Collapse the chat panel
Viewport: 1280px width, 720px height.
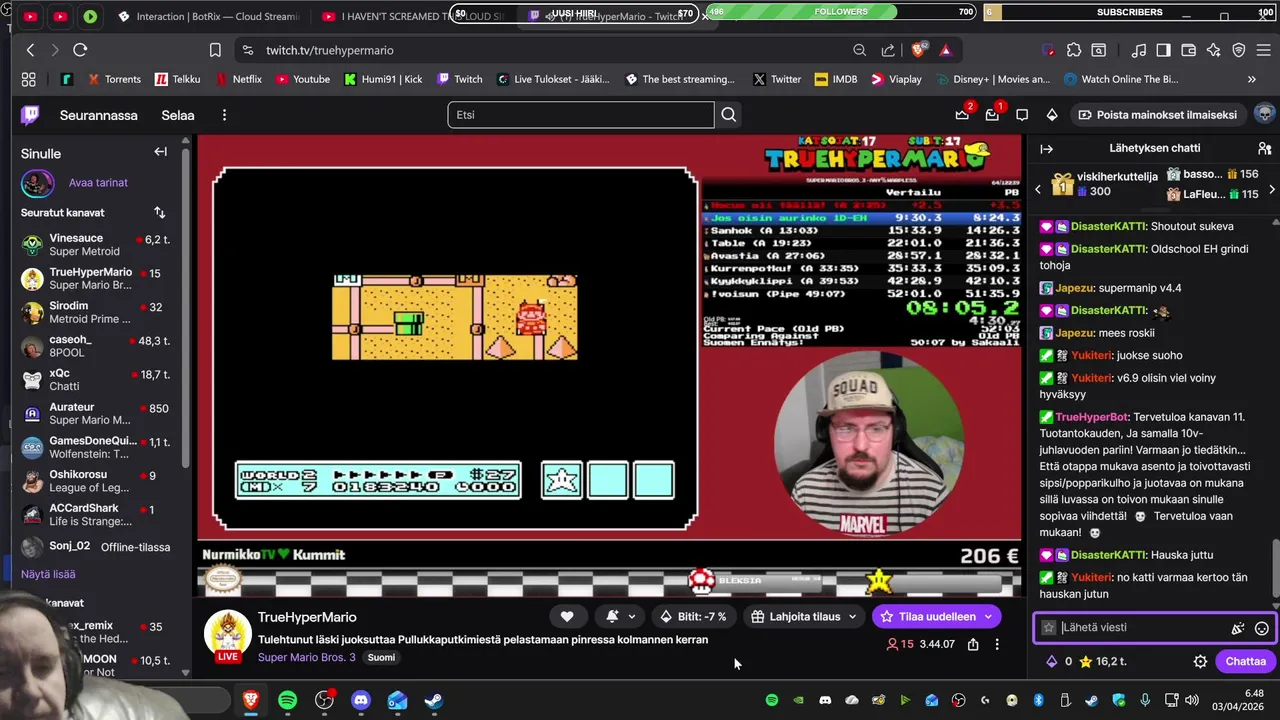(x=1046, y=149)
